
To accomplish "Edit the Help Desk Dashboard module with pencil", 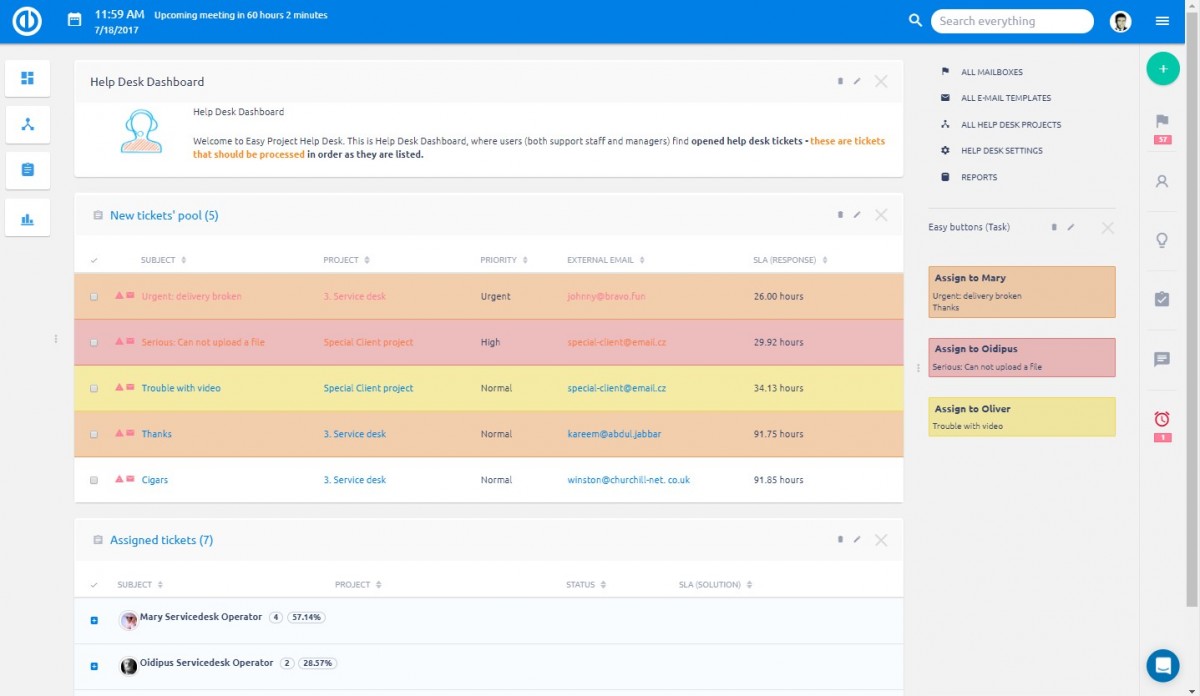I will tap(857, 82).
